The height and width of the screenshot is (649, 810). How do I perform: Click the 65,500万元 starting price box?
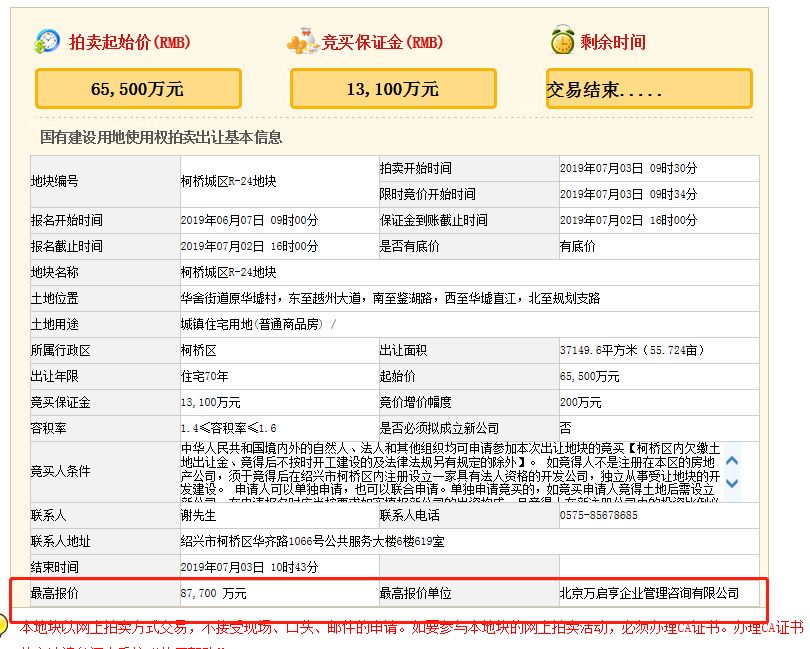[x=138, y=89]
